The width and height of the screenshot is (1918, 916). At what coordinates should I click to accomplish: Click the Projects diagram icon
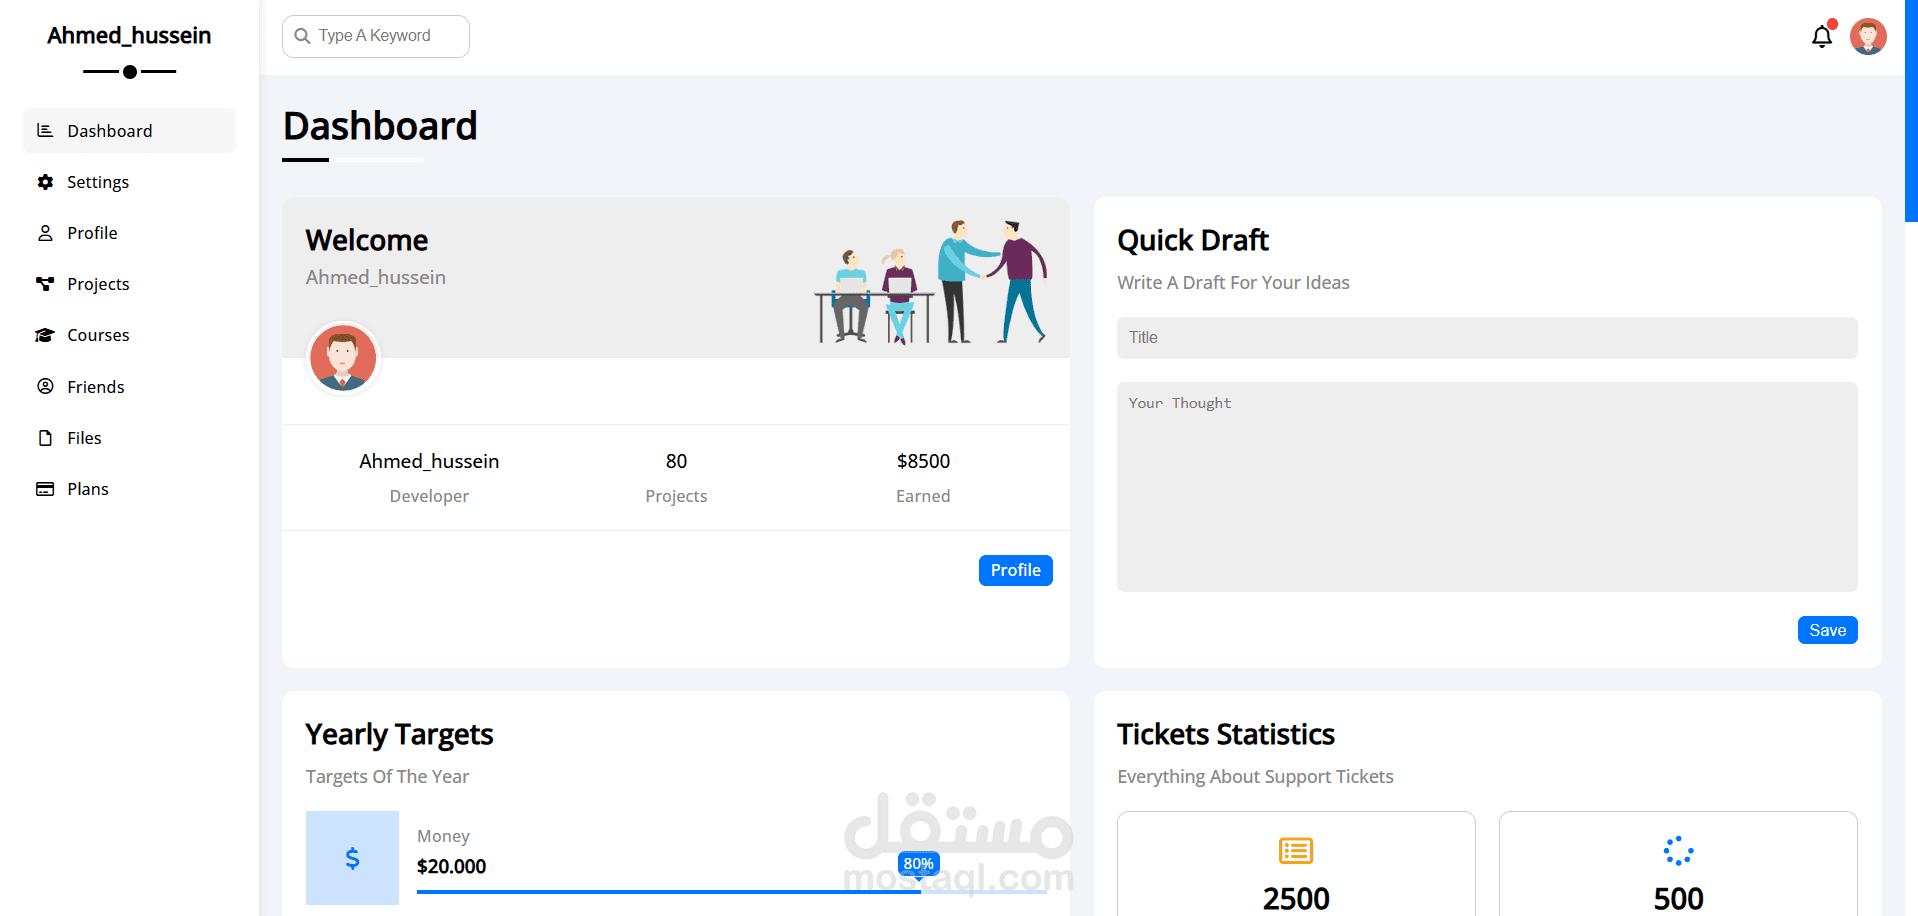[x=45, y=284]
